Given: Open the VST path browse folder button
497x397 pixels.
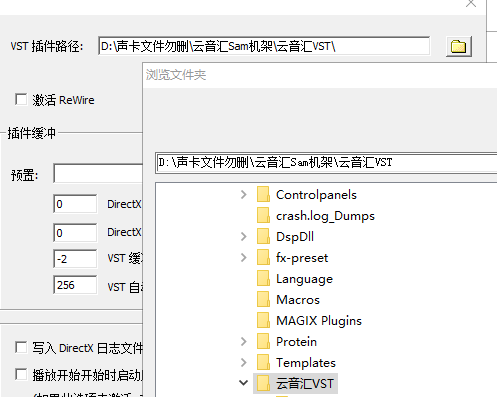Looking at the screenshot, I should click(x=459, y=46).
